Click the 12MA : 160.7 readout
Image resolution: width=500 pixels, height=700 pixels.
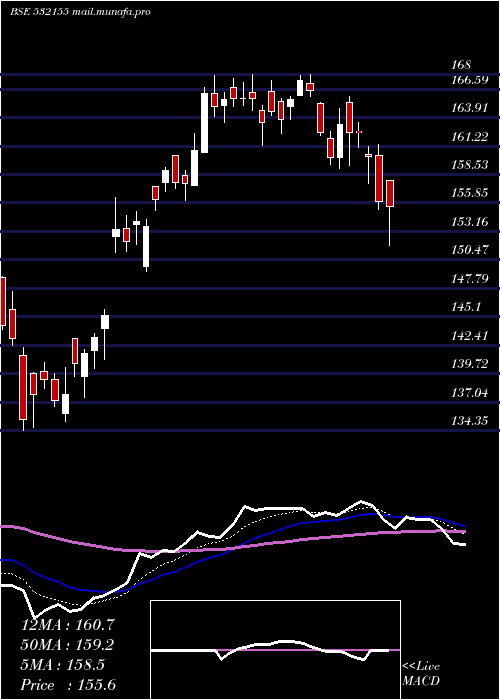[x=68, y=625]
